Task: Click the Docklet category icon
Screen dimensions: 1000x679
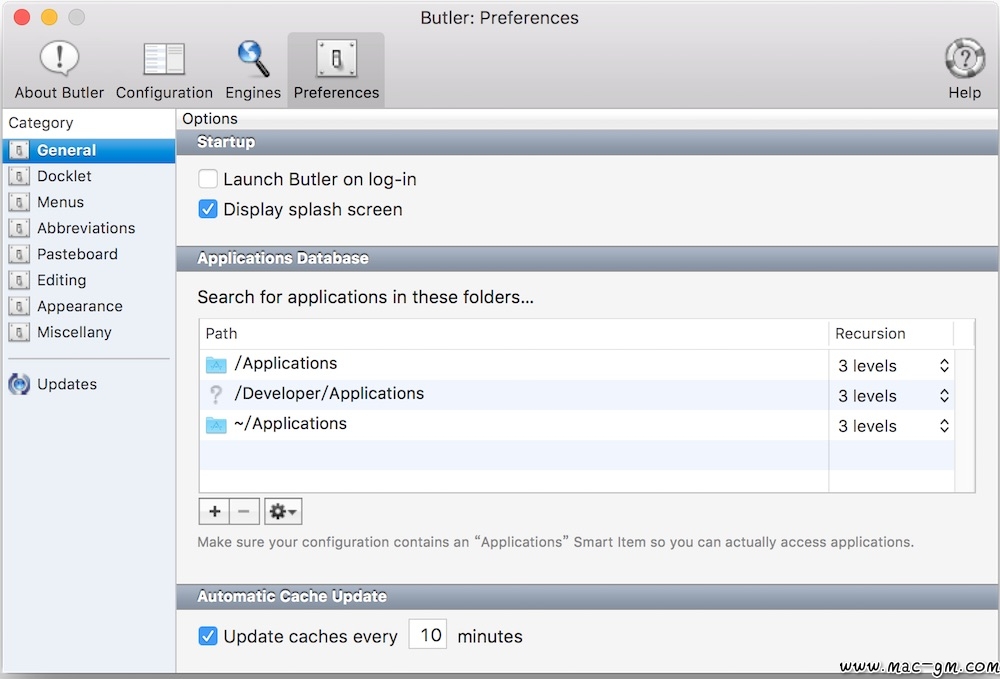Action: [x=19, y=176]
